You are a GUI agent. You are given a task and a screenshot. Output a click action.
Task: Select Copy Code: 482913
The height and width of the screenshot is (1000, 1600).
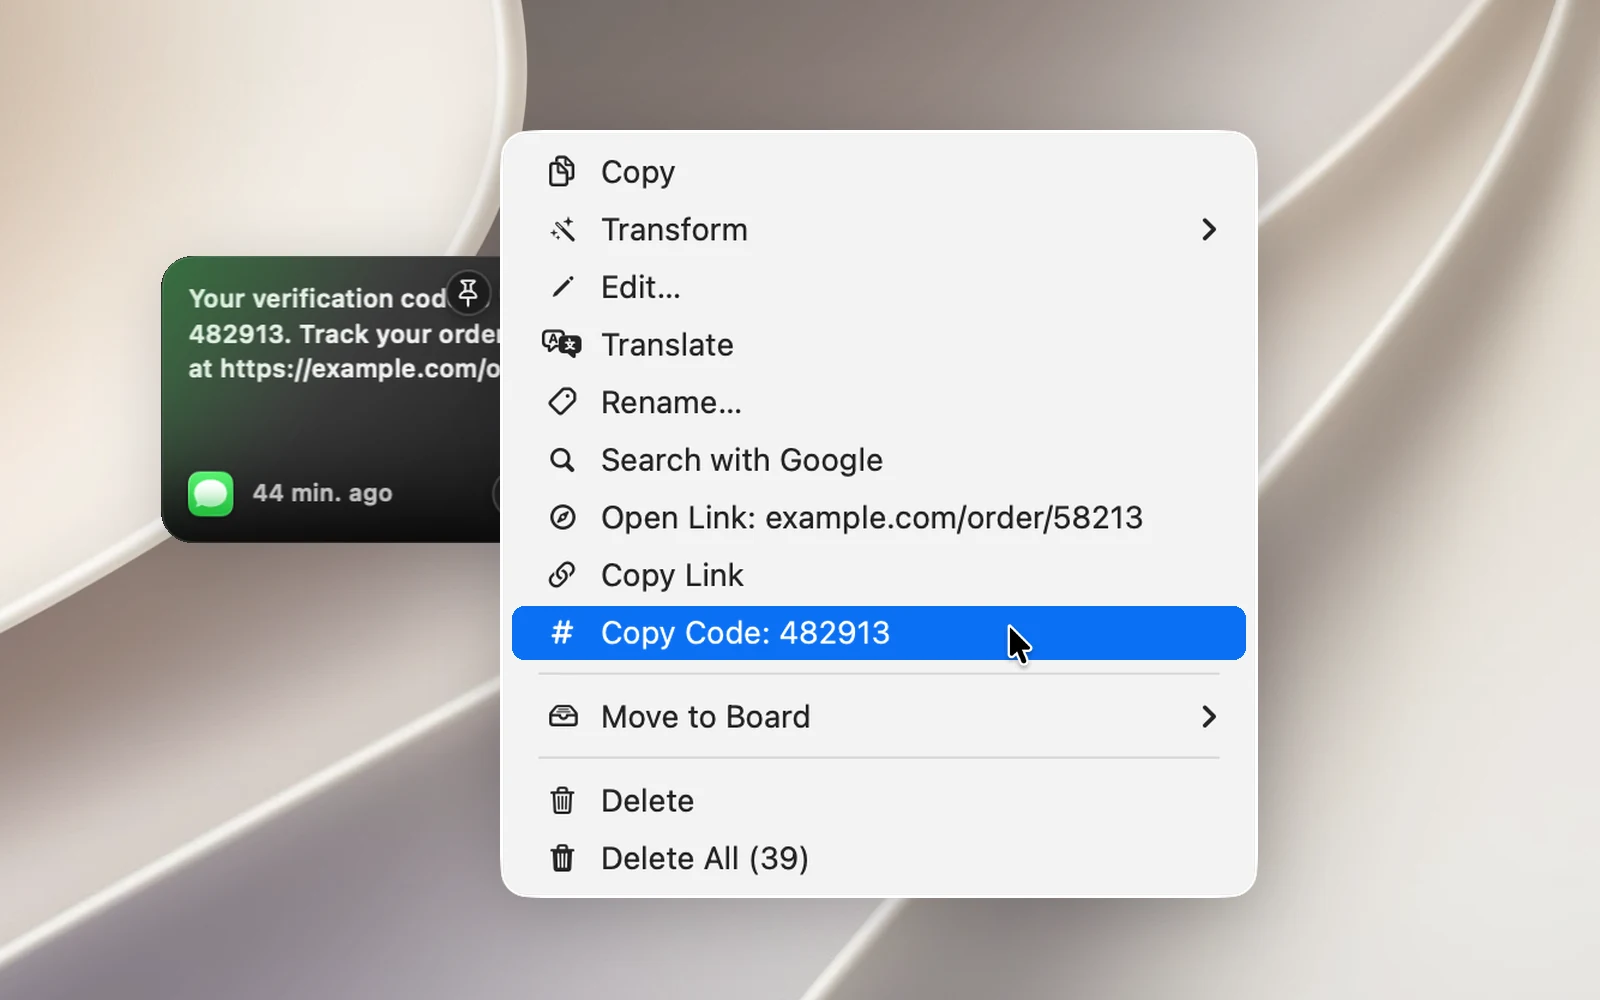tap(878, 633)
